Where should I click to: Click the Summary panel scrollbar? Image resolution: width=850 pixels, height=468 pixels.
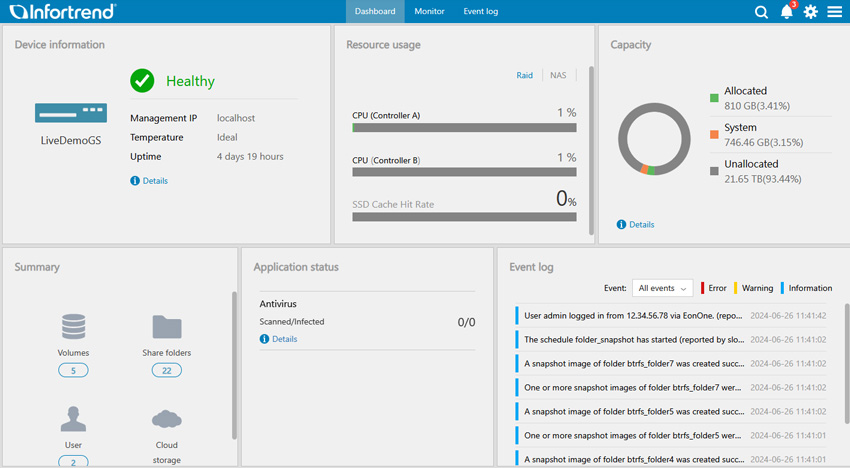point(234,366)
